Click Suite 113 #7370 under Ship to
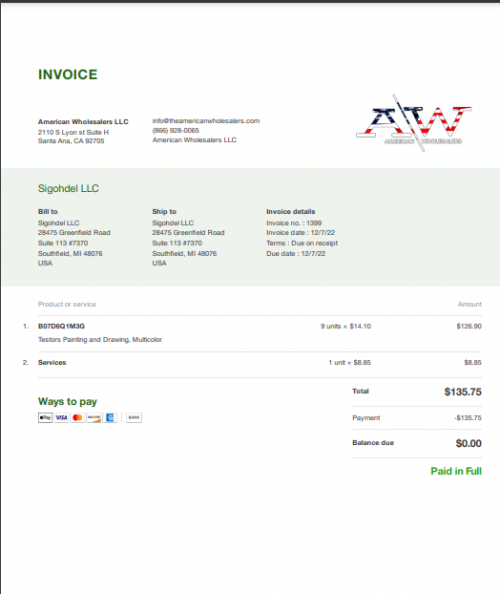 (177, 243)
